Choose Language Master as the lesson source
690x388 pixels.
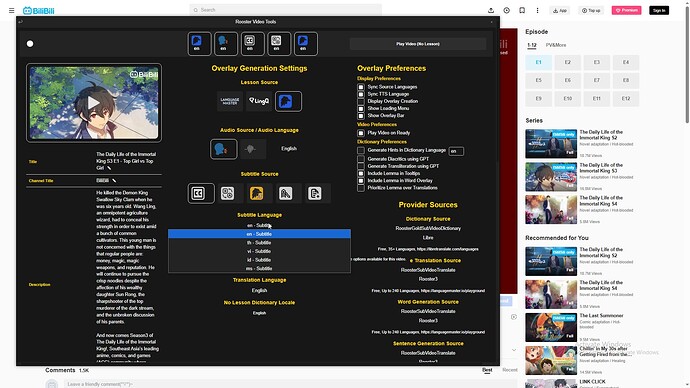point(230,101)
